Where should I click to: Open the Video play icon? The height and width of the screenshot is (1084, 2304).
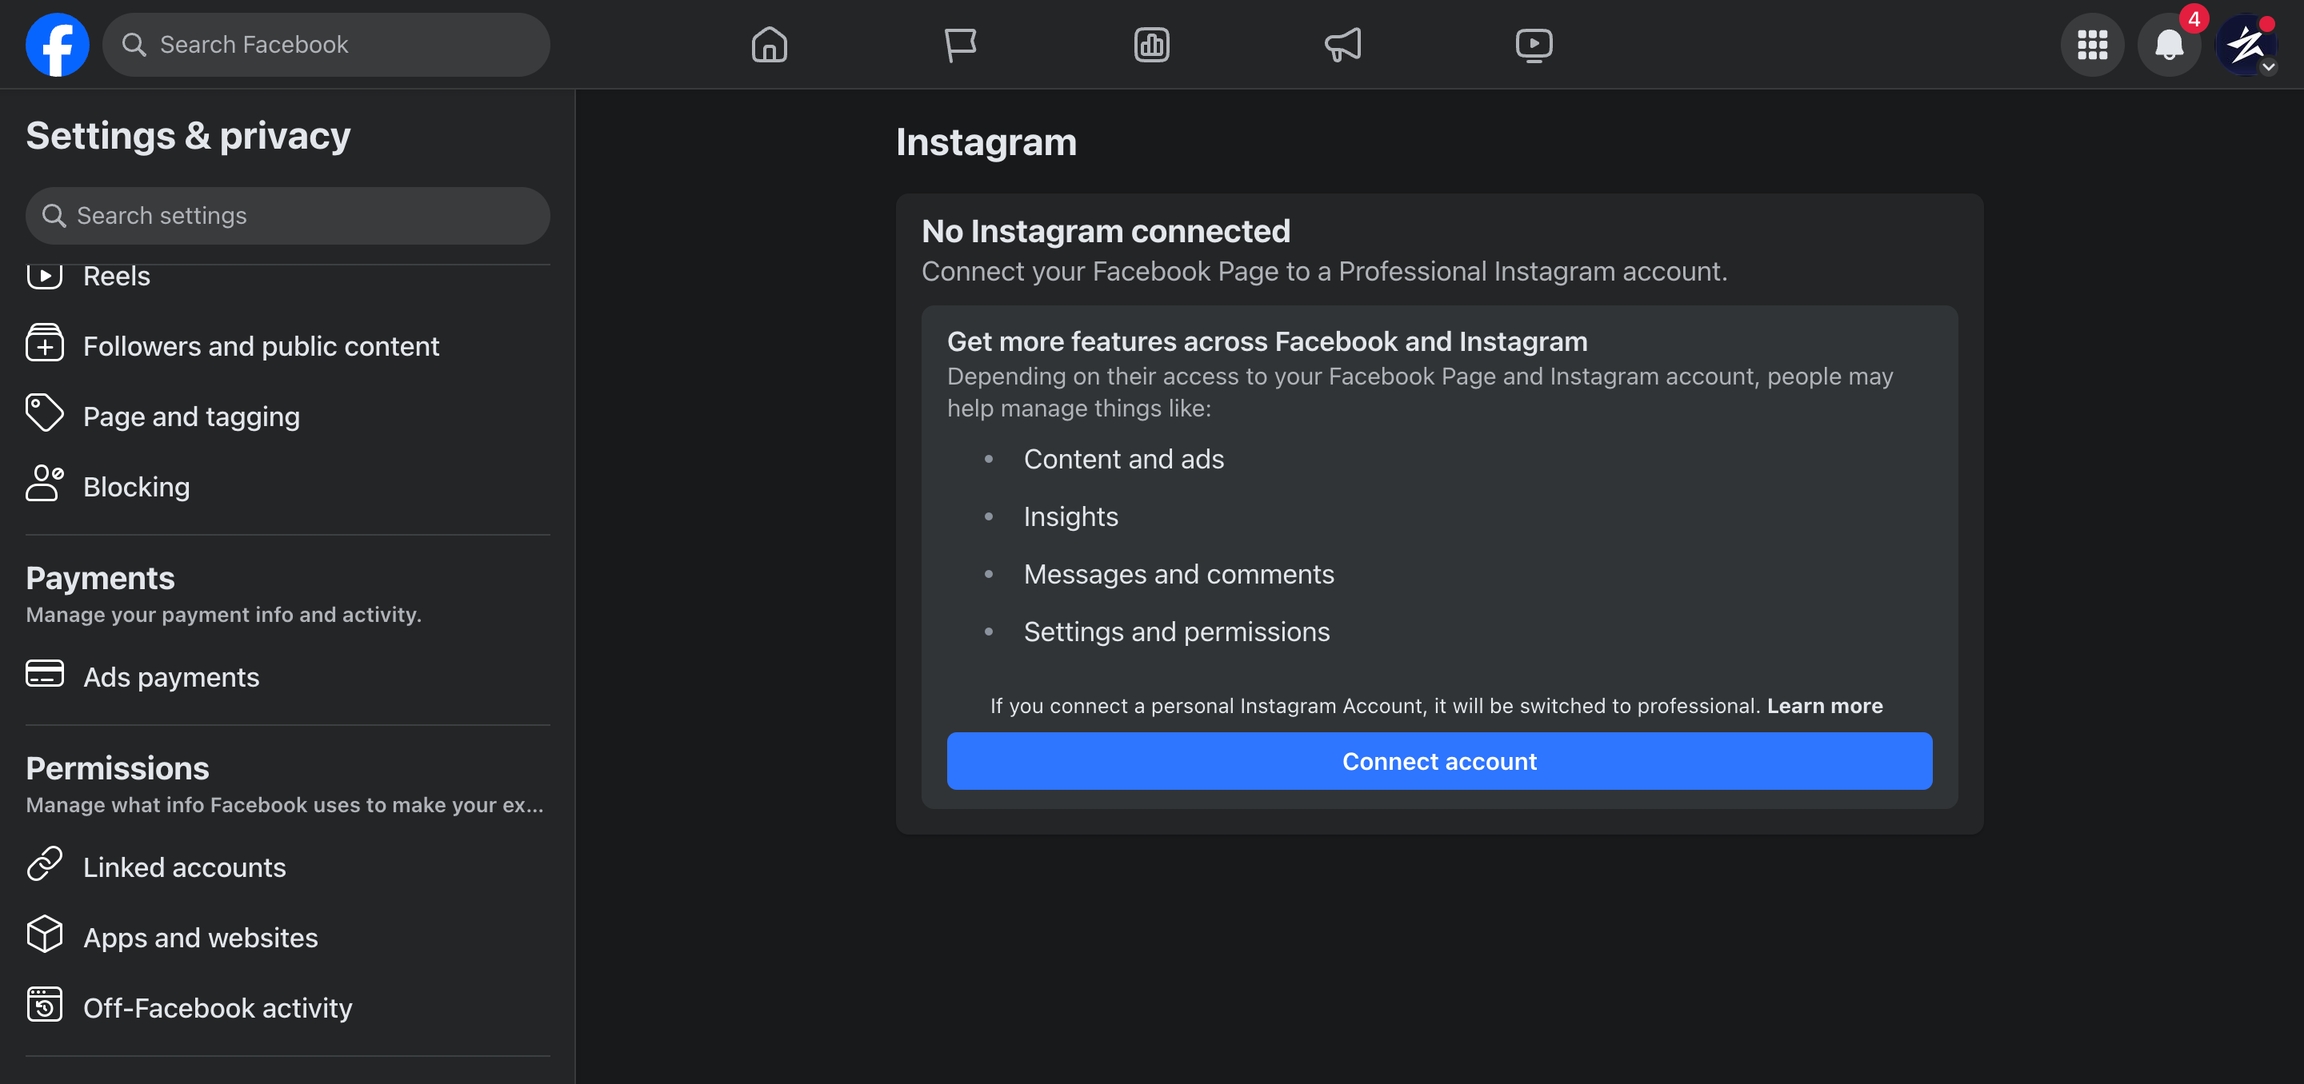(x=1533, y=45)
